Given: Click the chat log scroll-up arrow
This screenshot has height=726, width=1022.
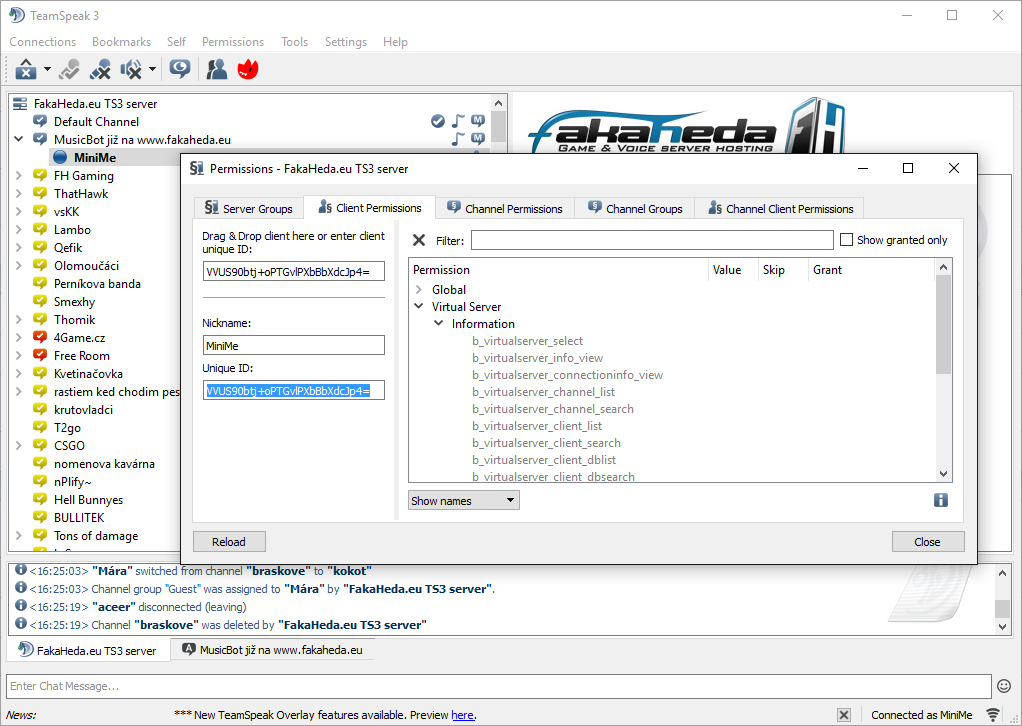Looking at the screenshot, I should point(1002,573).
